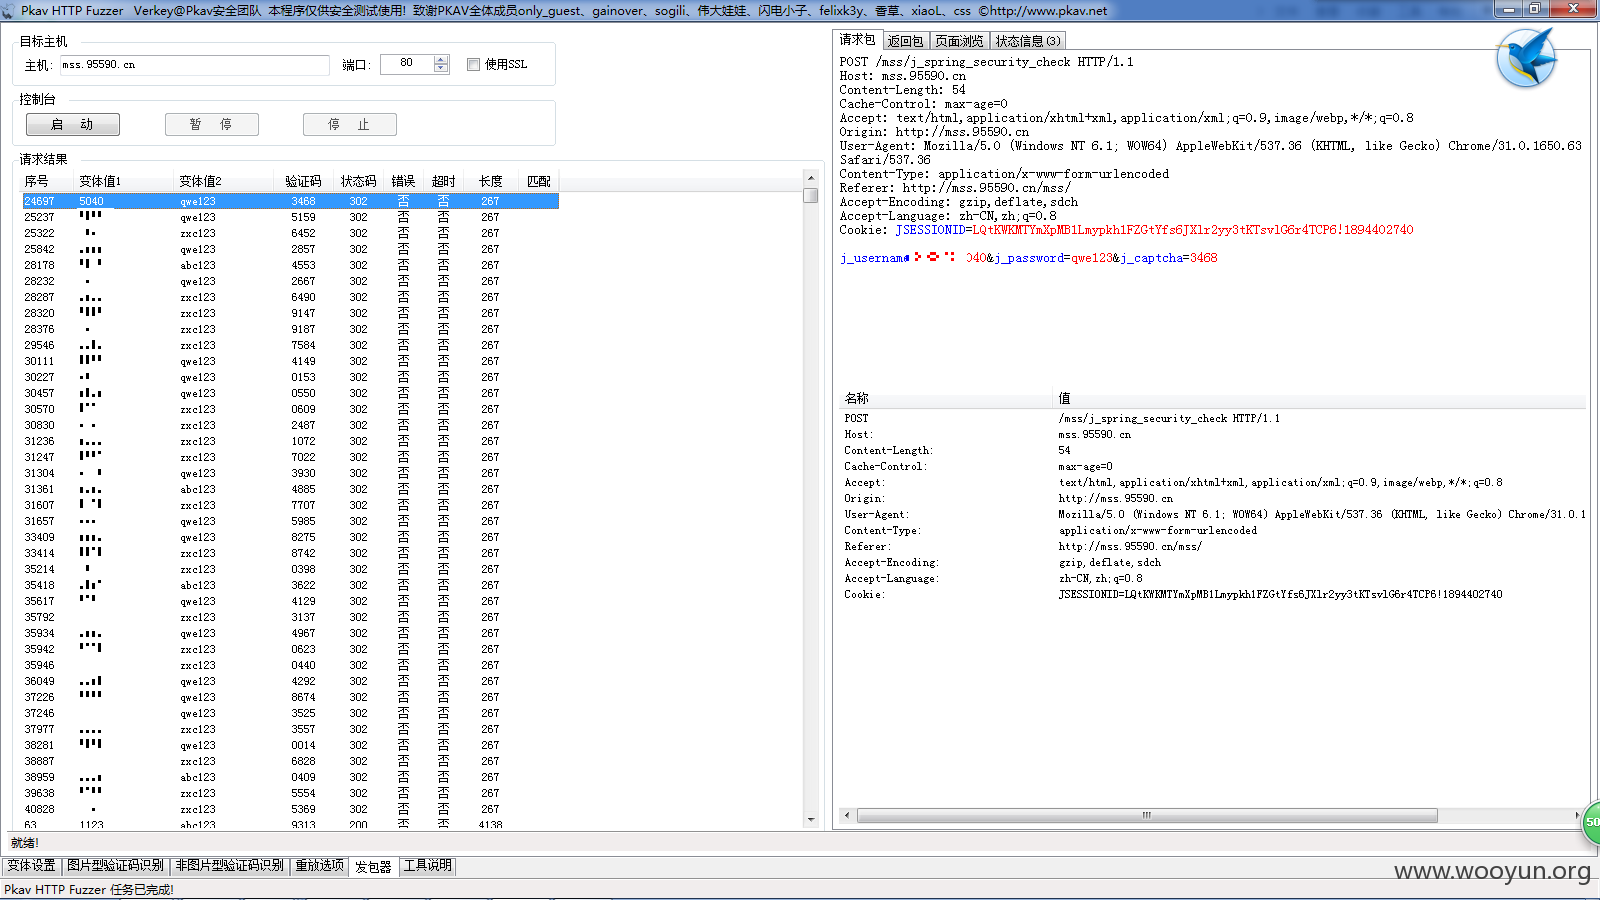Increase the port number with up arrow
The image size is (1600, 900).
tap(441, 60)
